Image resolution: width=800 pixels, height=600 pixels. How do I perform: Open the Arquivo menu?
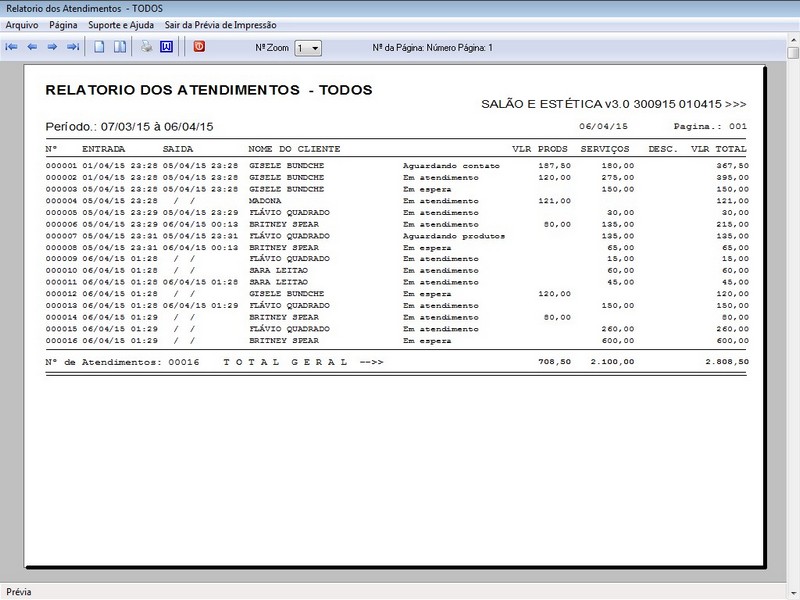22,23
